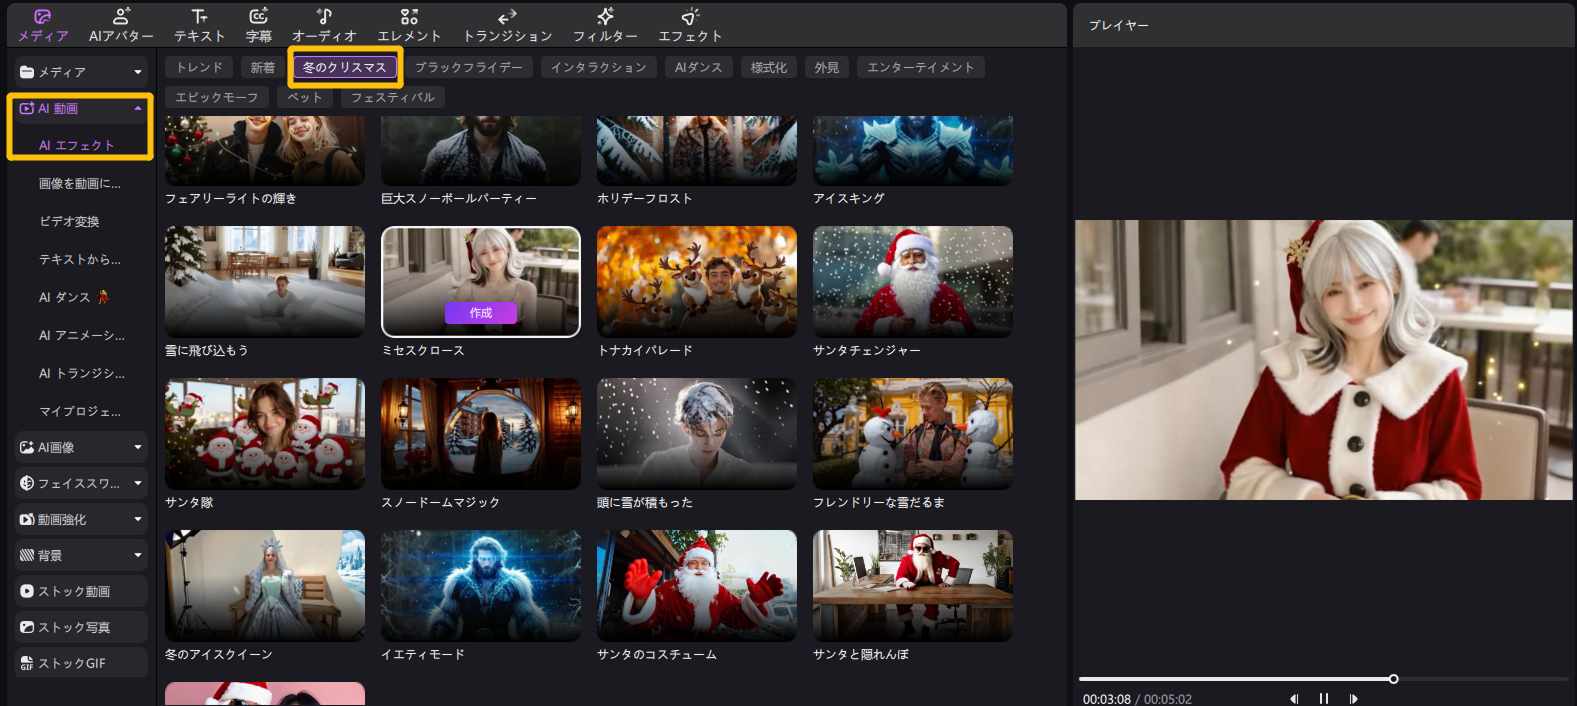The image size is (1577, 706).
Task: Select マイプロジェクト in the sidebar
Action: click(x=80, y=411)
